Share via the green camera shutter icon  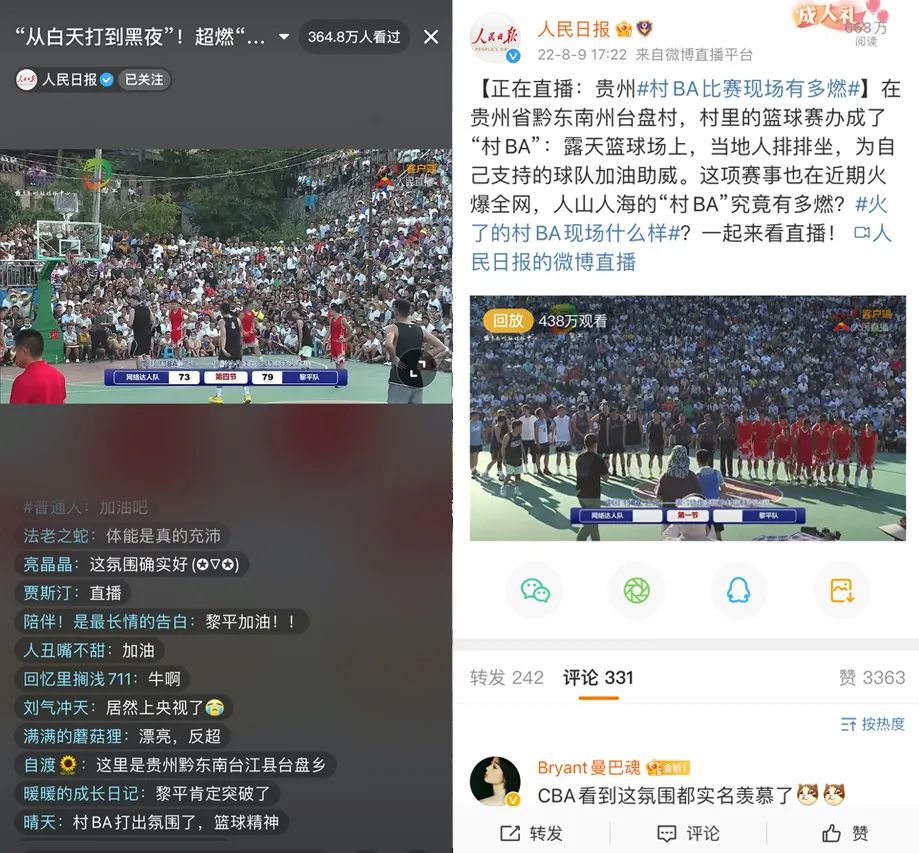click(x=637, y=590)
